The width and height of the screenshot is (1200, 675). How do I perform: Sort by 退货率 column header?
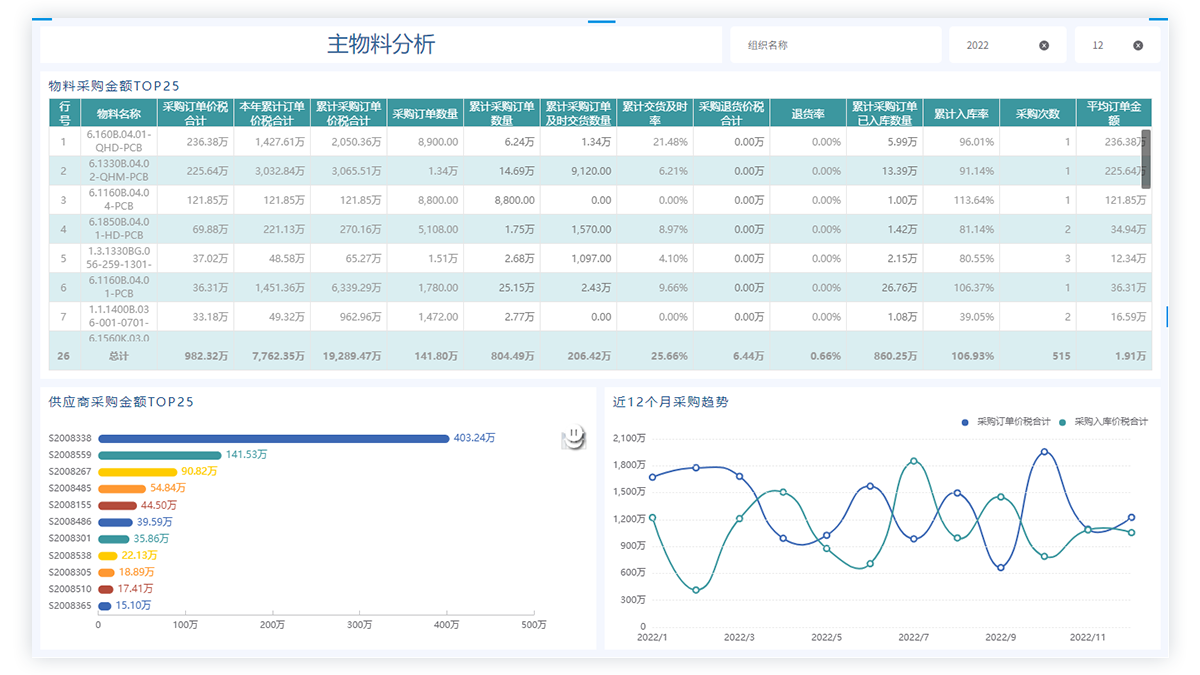point(807,113)
